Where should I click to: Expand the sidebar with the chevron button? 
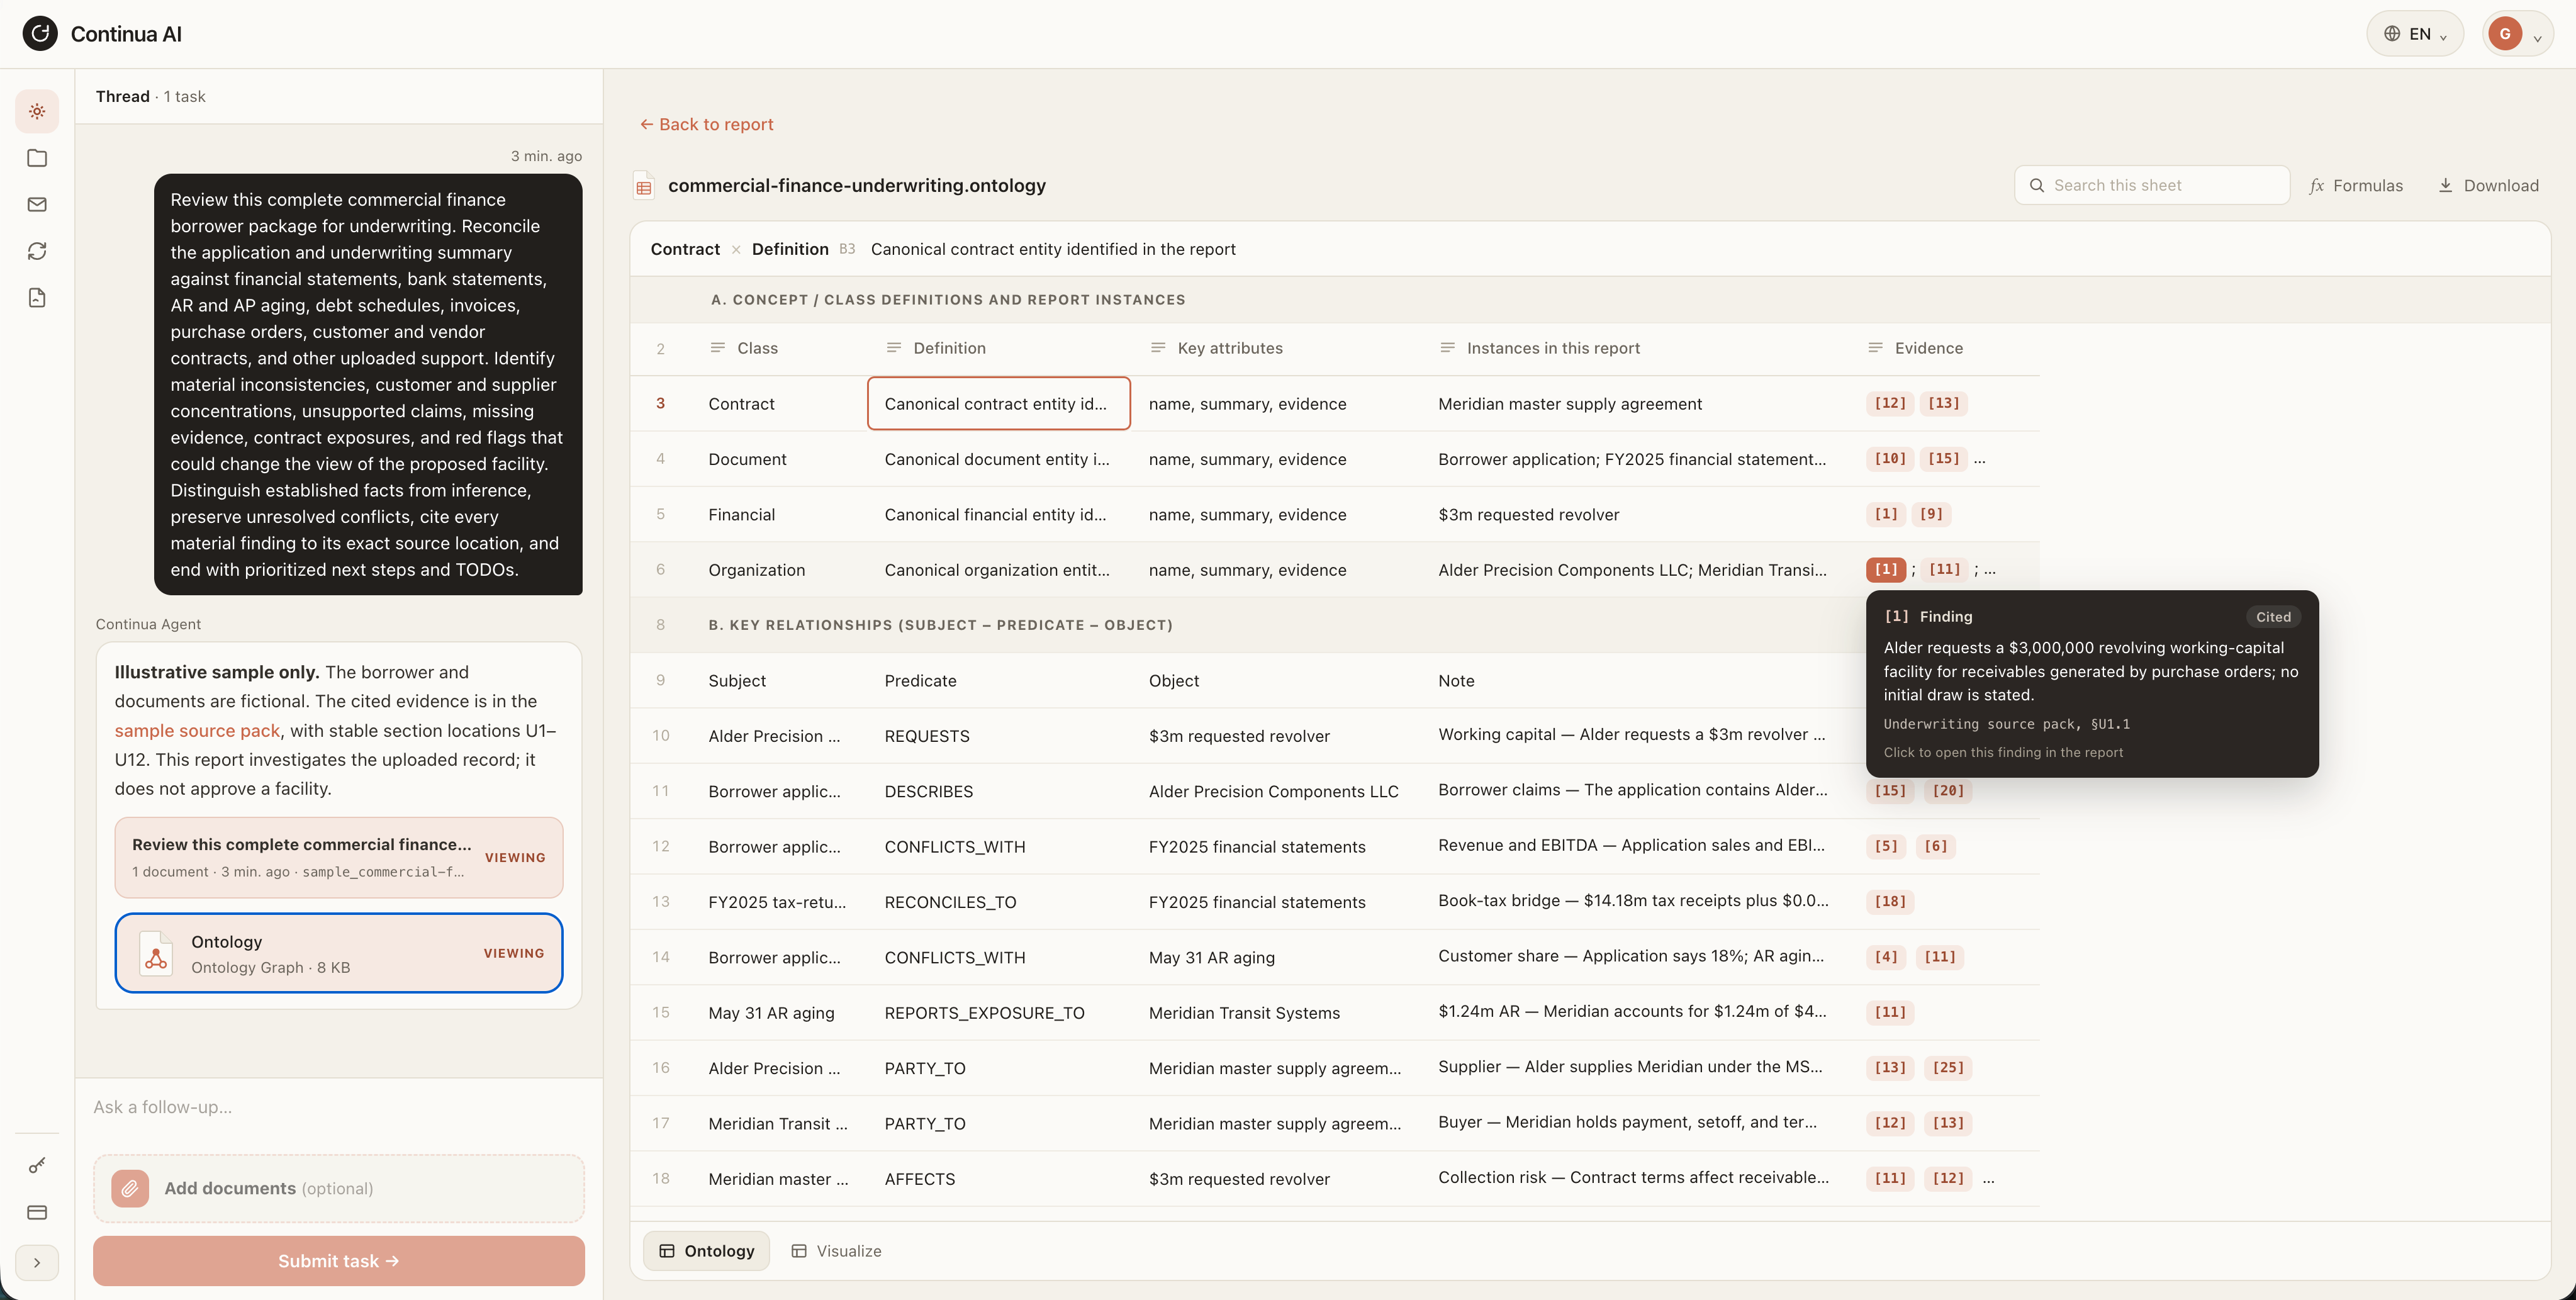37,1262
